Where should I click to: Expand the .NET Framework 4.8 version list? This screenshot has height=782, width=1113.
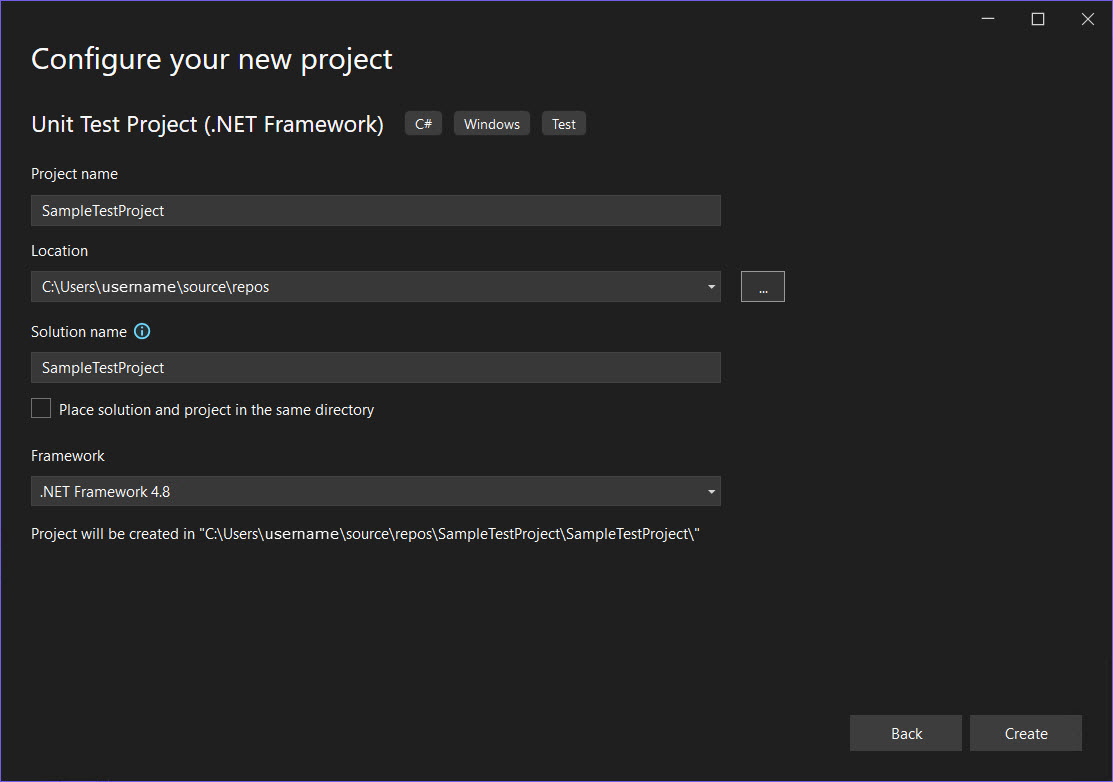(x=711, y=491)
